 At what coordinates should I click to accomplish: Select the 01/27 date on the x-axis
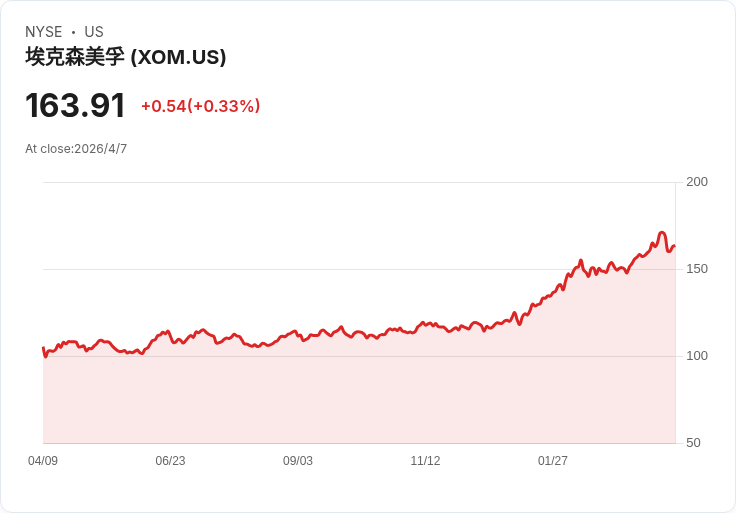pyautogui.click(x=553, y=461)
